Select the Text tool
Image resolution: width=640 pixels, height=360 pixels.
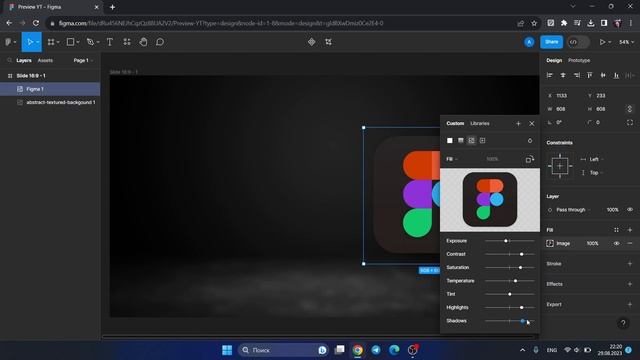110,42
